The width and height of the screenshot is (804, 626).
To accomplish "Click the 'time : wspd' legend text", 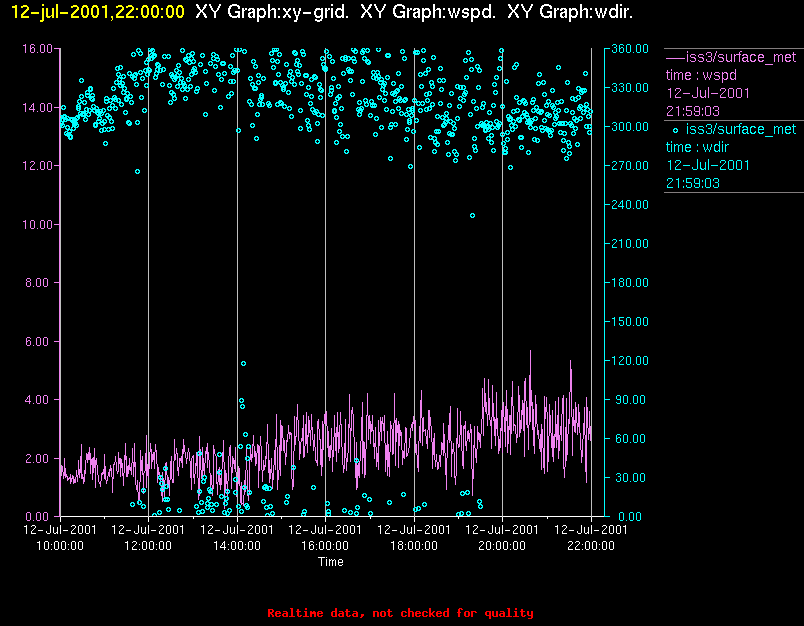I will coord(701,75).
